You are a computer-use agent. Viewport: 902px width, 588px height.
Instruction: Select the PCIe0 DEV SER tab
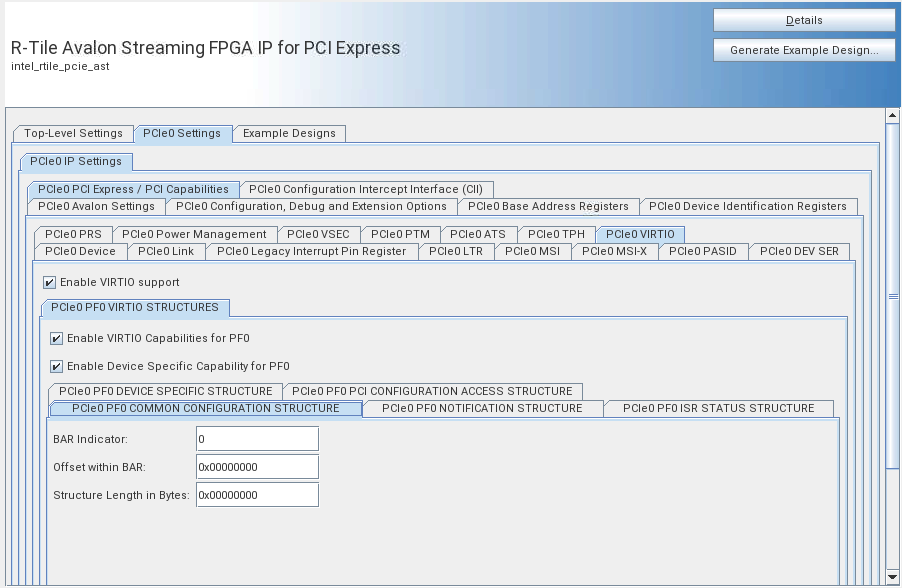[799, 251]
